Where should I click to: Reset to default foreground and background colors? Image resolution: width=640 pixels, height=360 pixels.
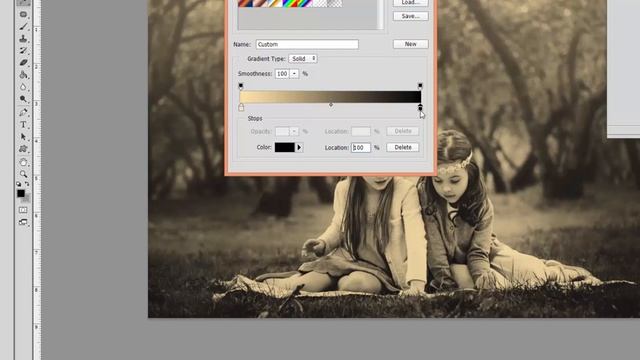pos(19,184)
